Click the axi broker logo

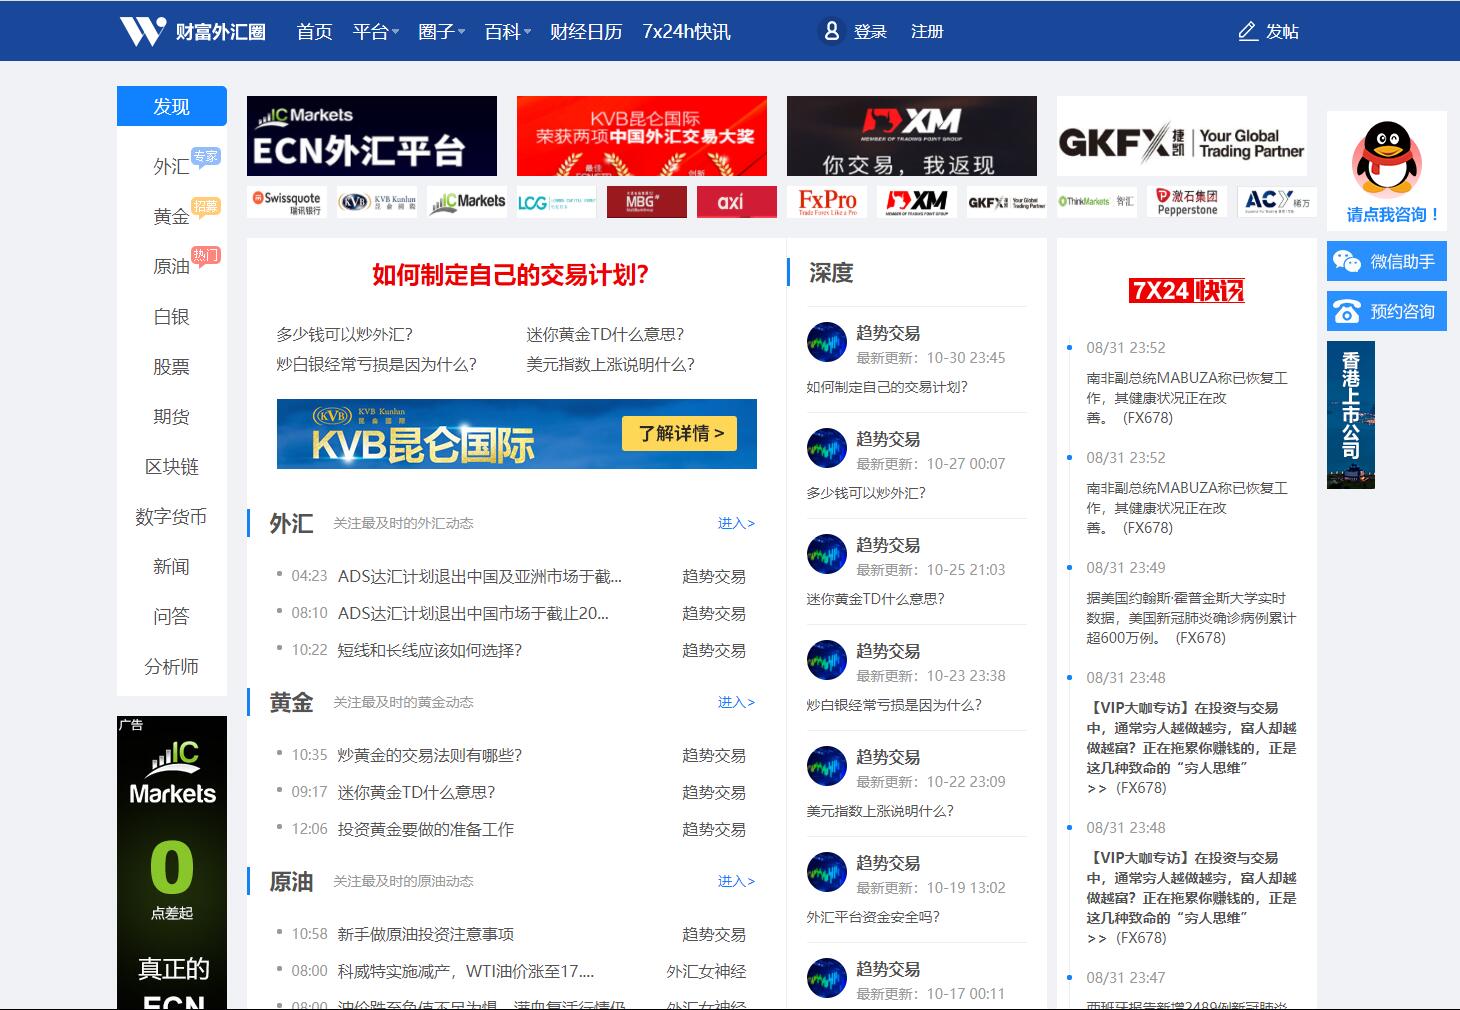click(x=736, y=202)
